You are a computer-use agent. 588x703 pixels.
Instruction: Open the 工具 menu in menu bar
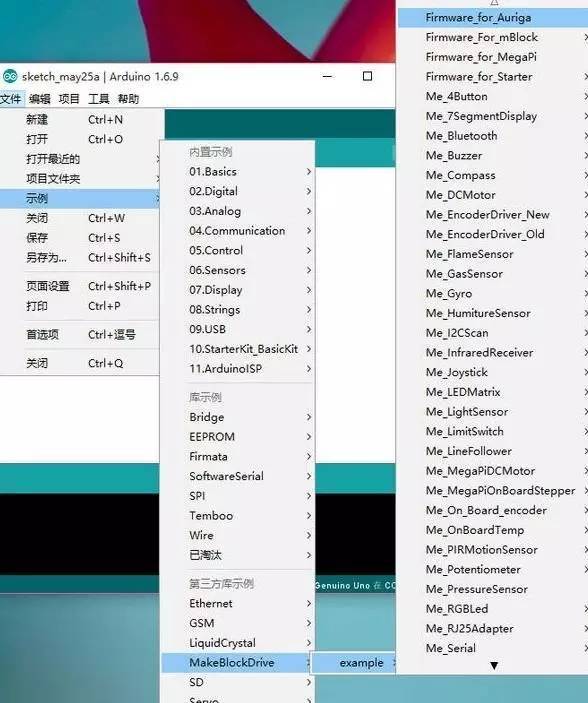[99, 99]
